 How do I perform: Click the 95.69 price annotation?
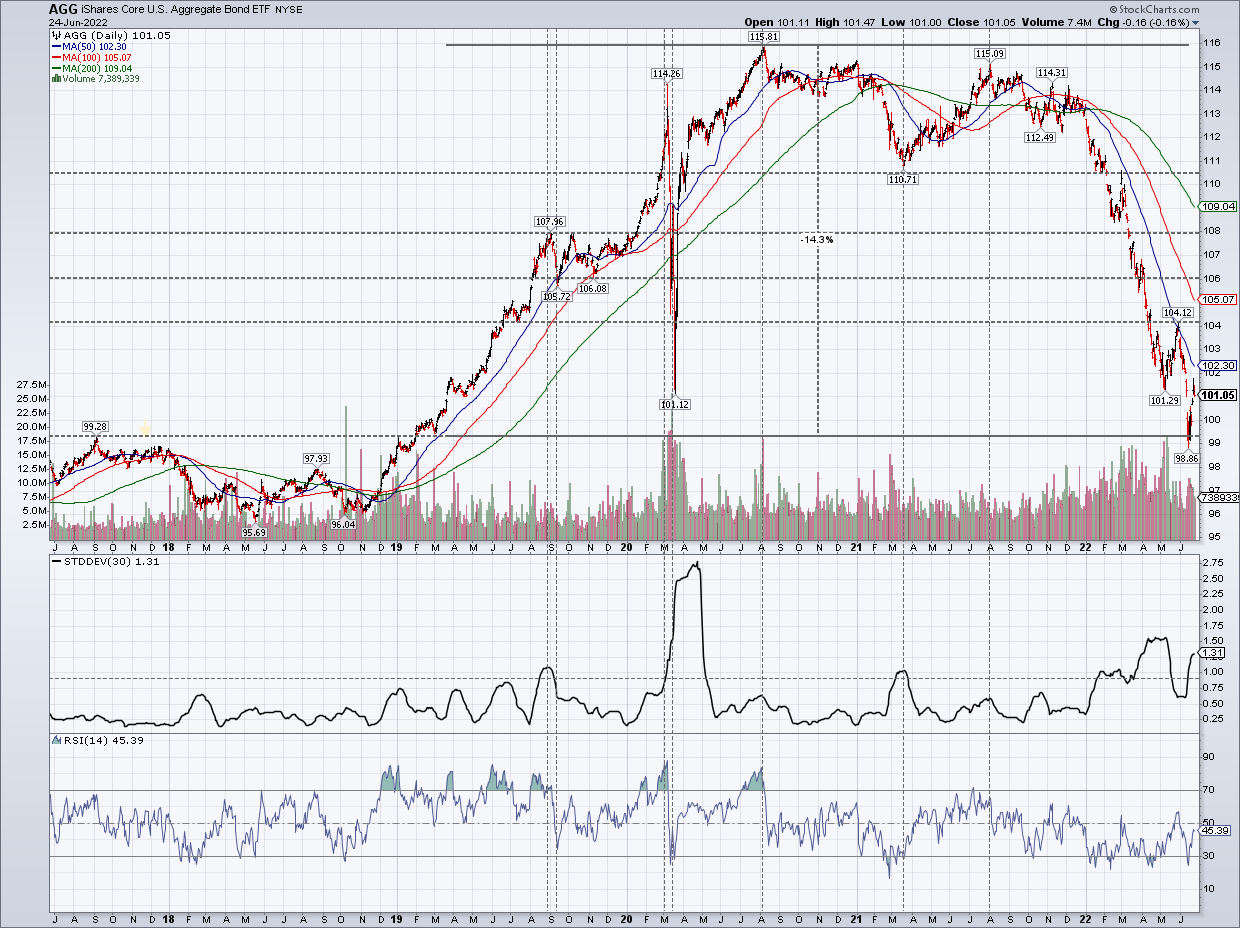(x=254, y=532)
